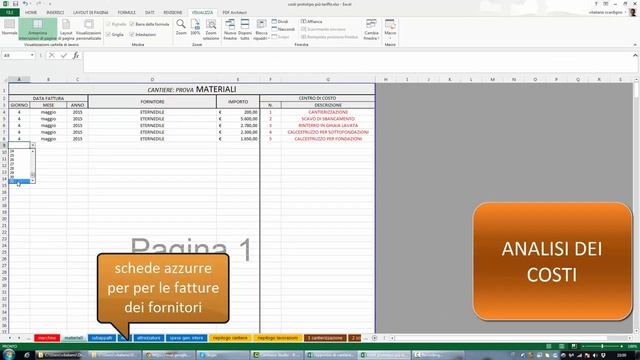Click the day list down-arrow scroll button

pyautogui.click(x=33, y=181)
